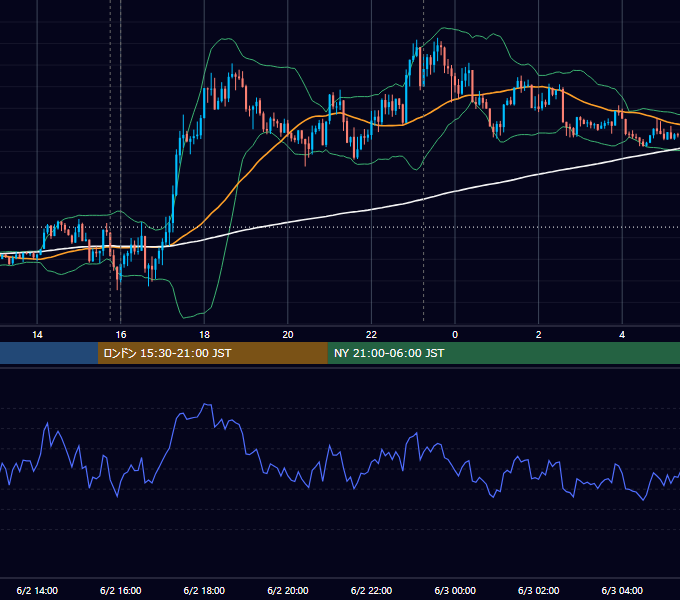Click the blue session bar before London
The width and height of the screenshot is (680, 600).
click(x=49, y=353)
